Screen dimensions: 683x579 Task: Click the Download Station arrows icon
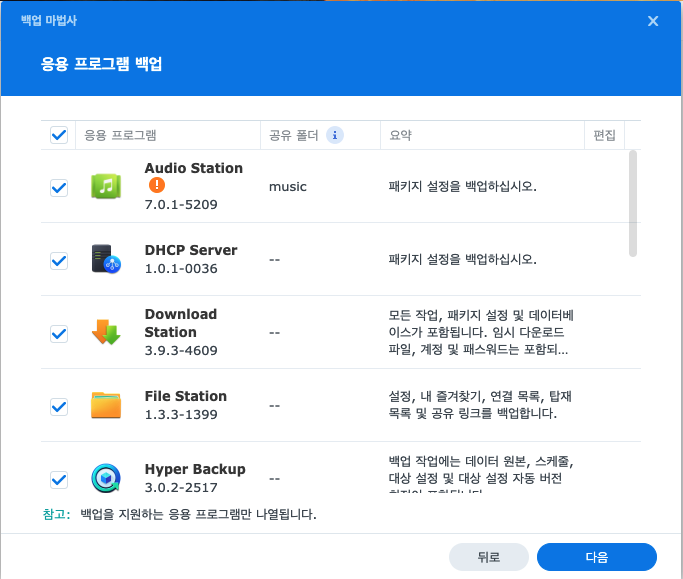coord(106,332)
